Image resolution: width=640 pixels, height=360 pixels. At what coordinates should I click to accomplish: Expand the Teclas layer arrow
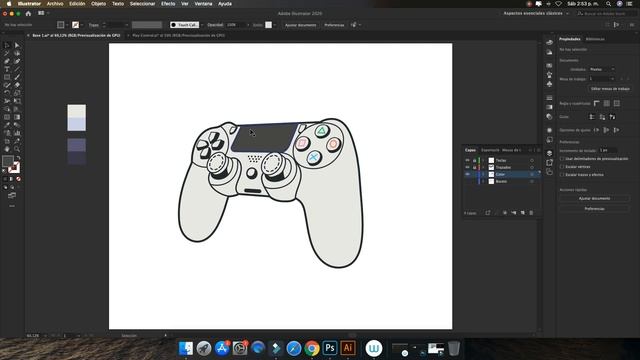484,160
